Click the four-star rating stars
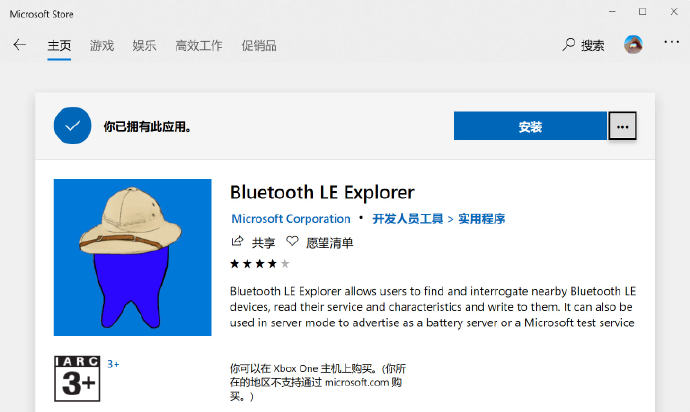This screenshot has height=412, width=690. click(260, 264)
